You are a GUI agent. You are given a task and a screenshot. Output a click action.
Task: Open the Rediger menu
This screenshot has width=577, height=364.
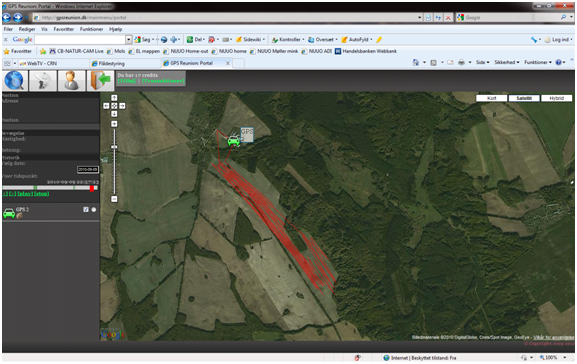27,29
